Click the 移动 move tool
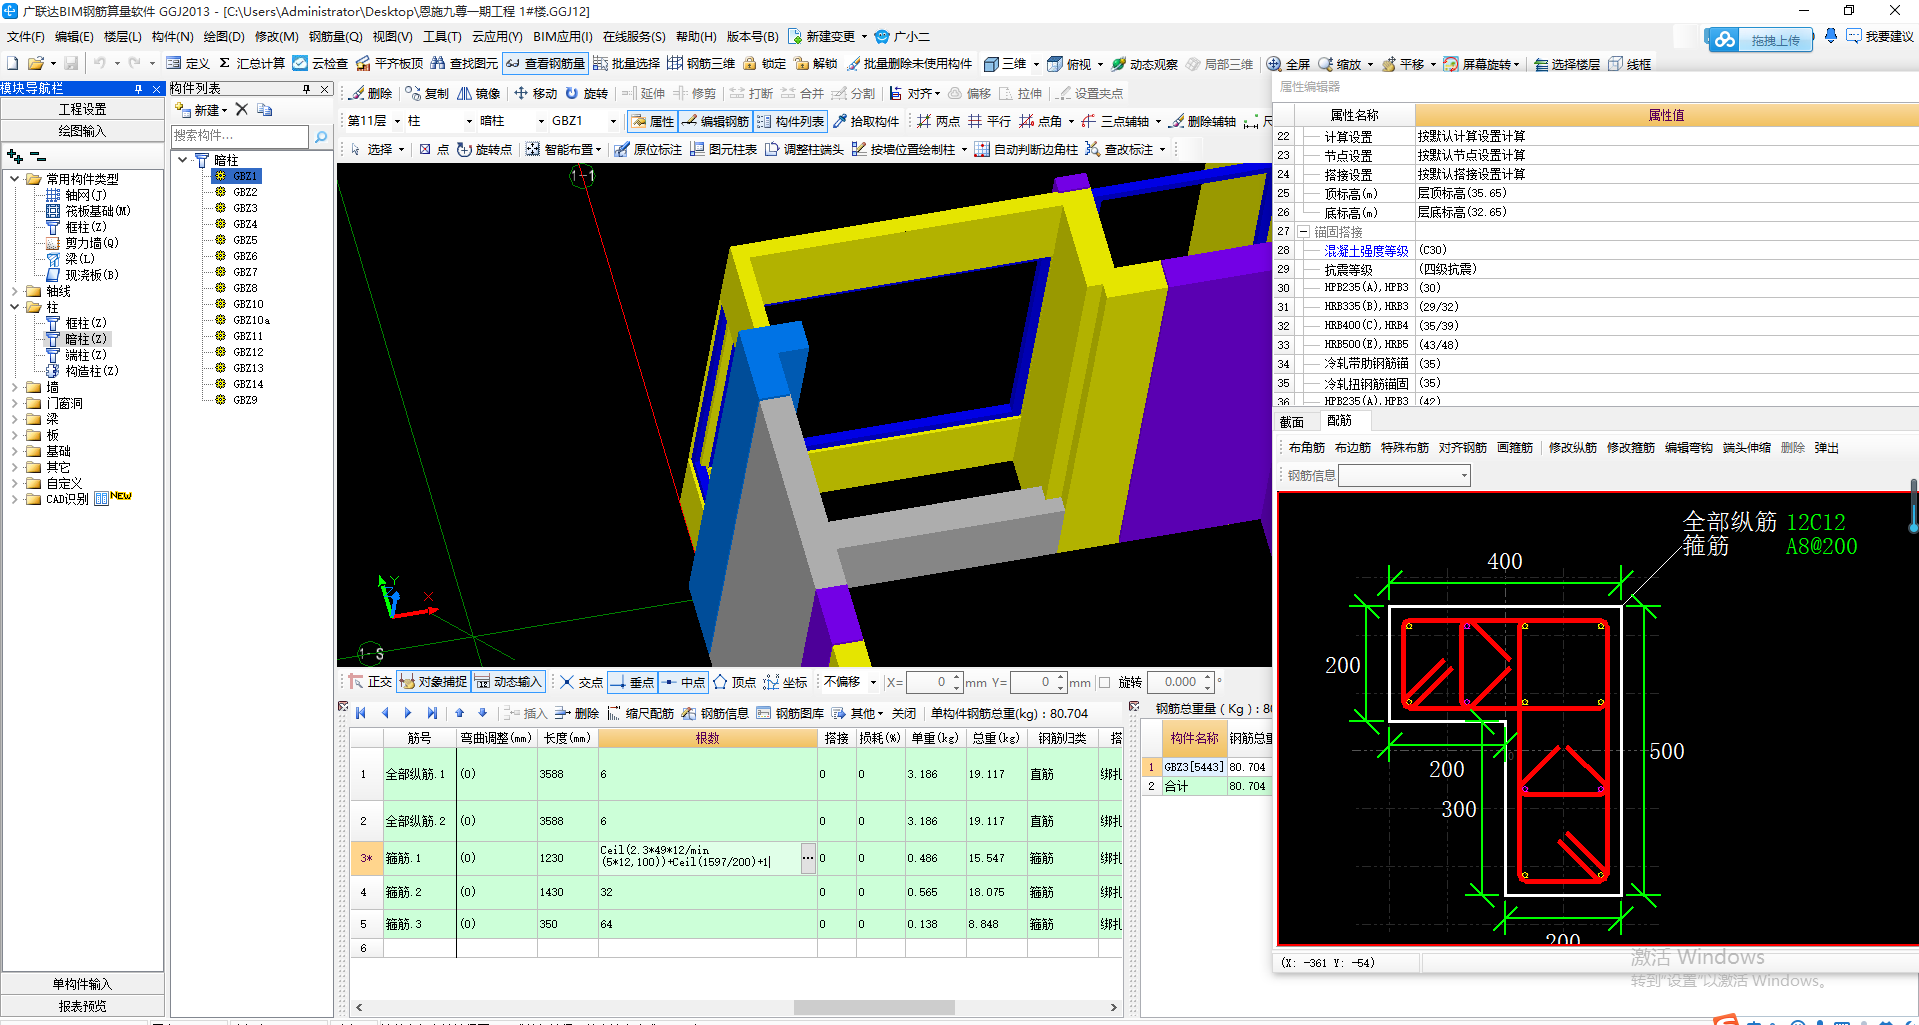1919x1025 pixels. tap(535, 93)
